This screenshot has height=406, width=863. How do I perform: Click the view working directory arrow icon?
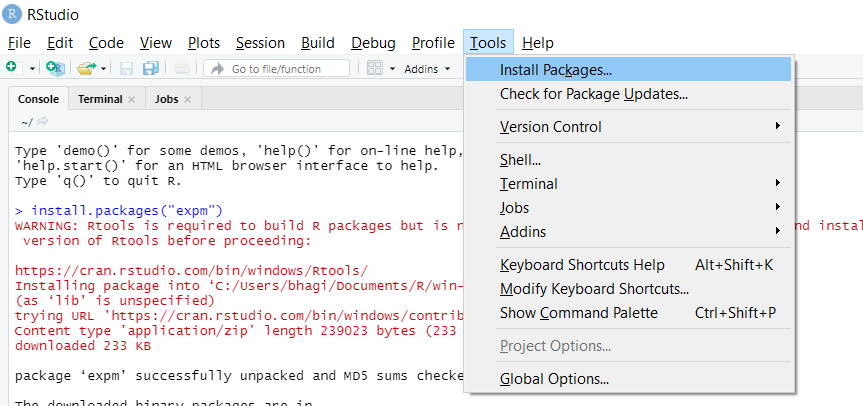click(x=43, y=121)
